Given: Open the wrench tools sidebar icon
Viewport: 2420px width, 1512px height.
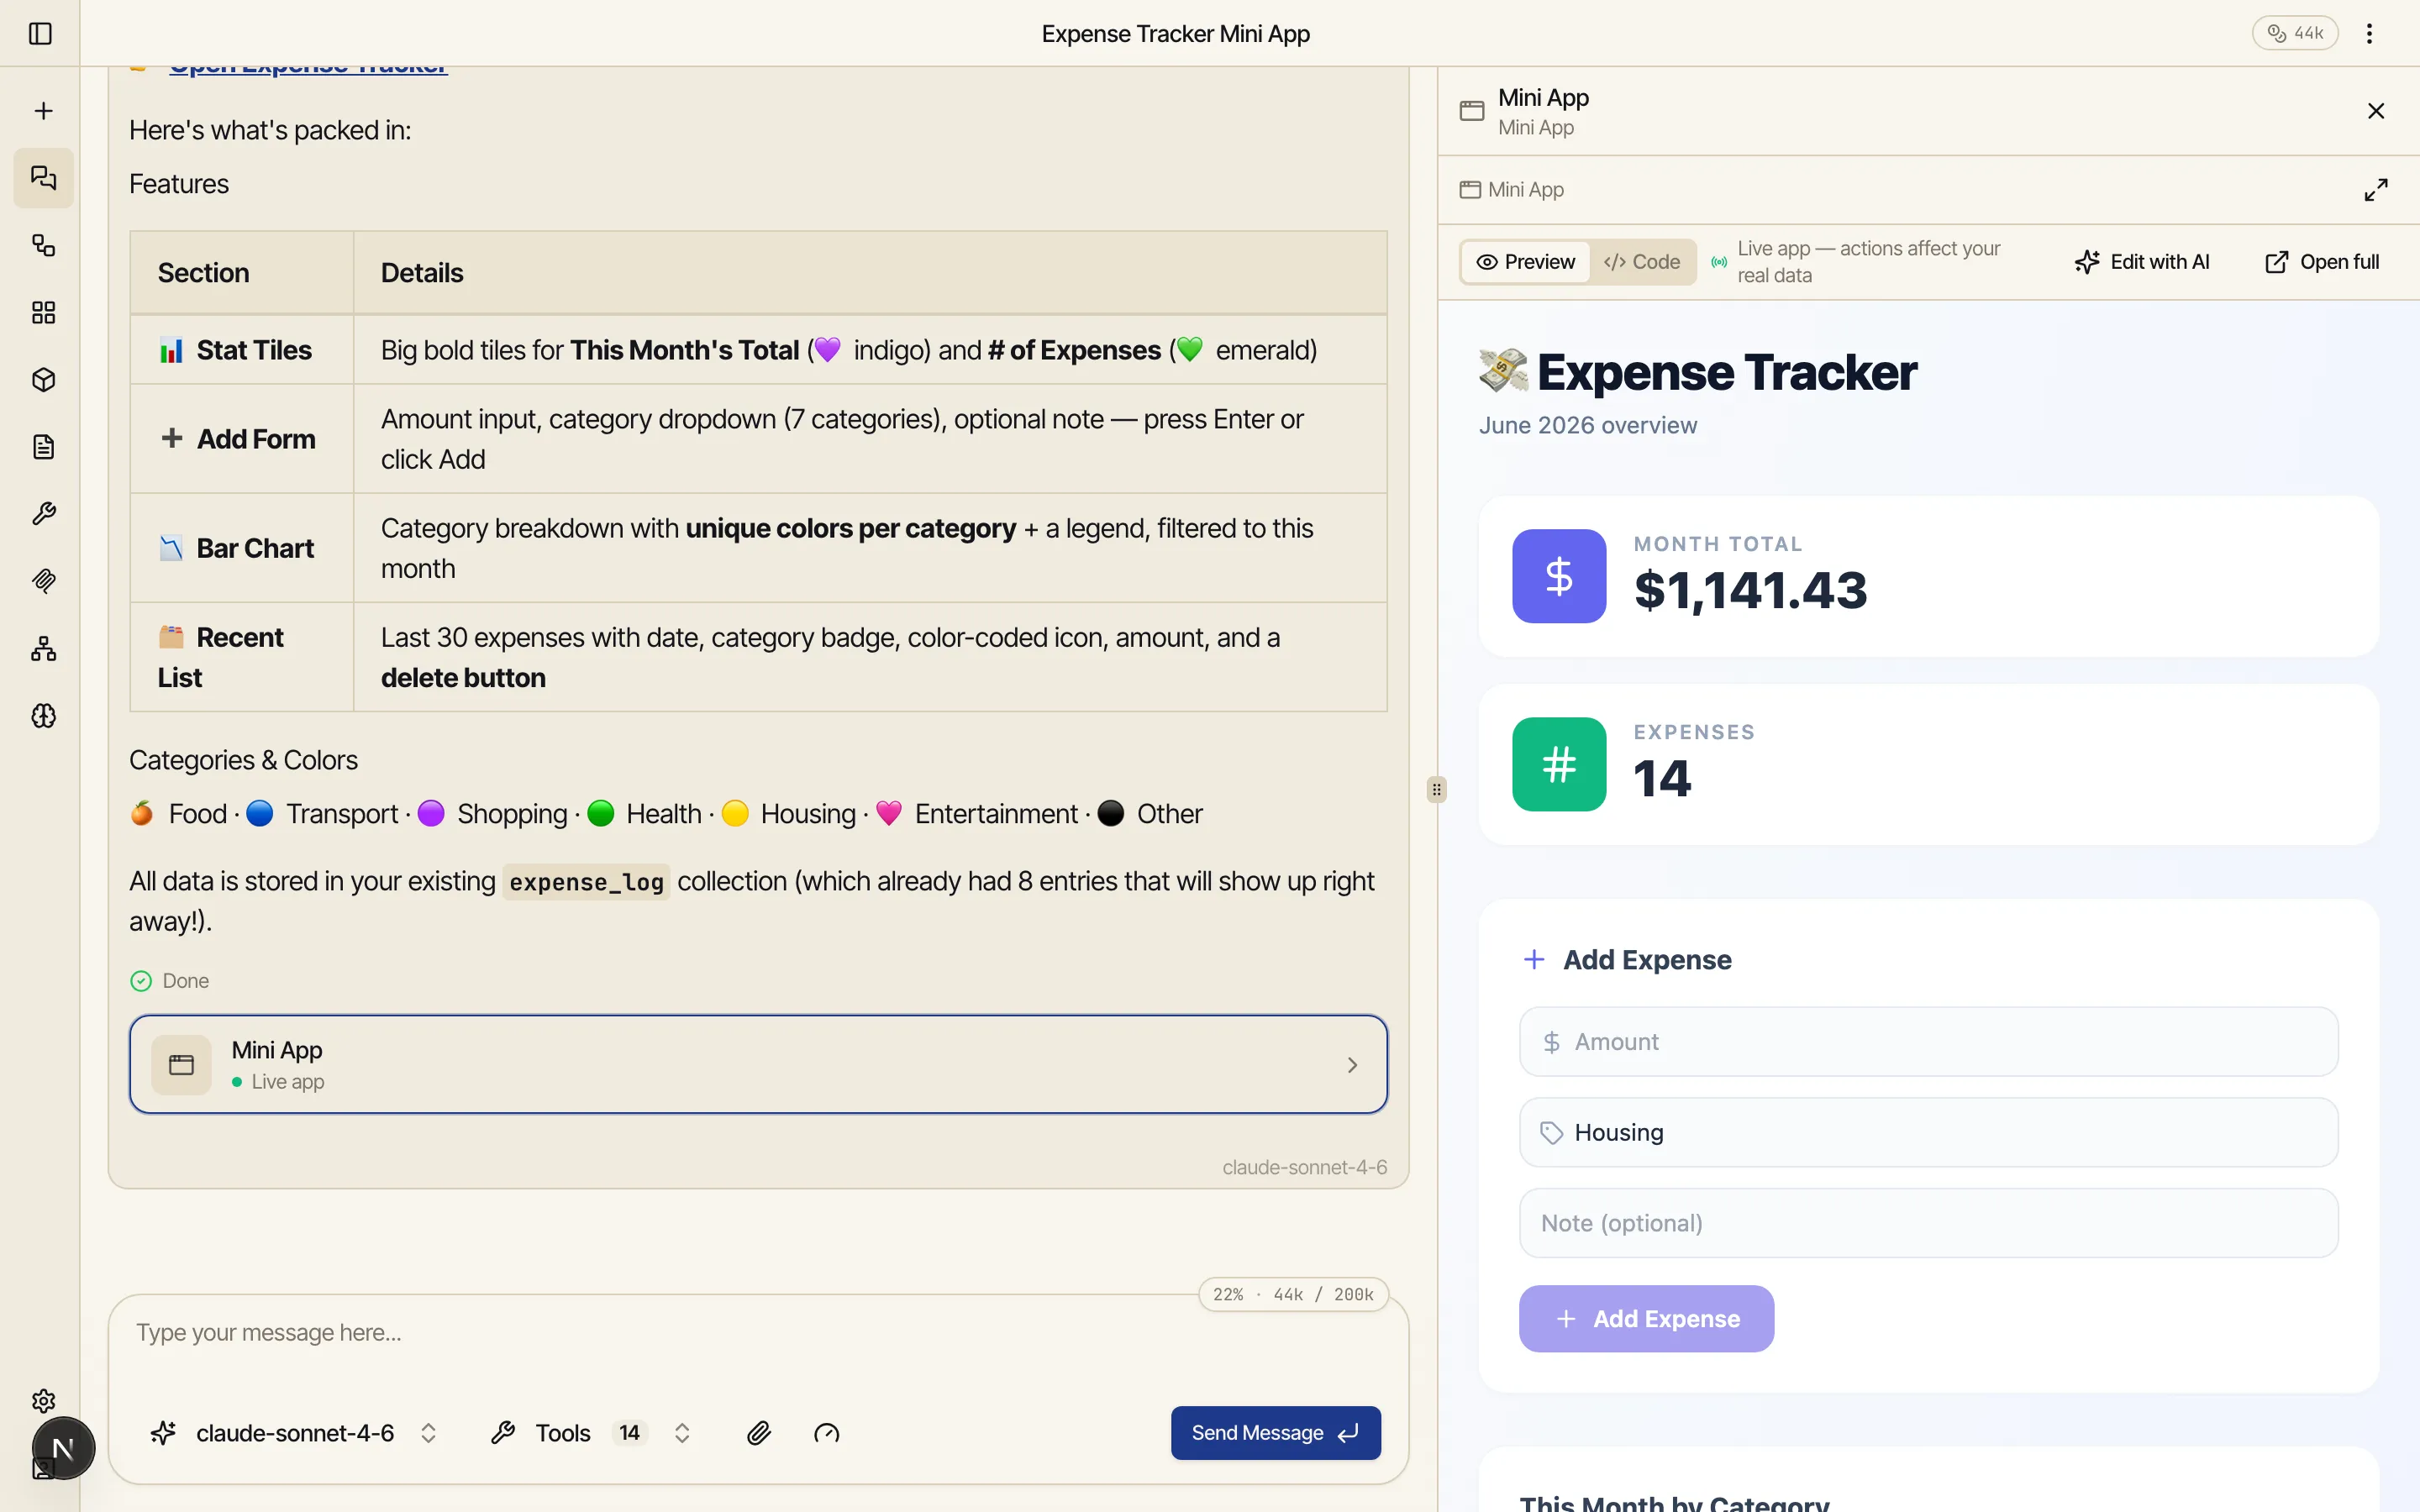Looking at the screenshot, I should 43,514.
